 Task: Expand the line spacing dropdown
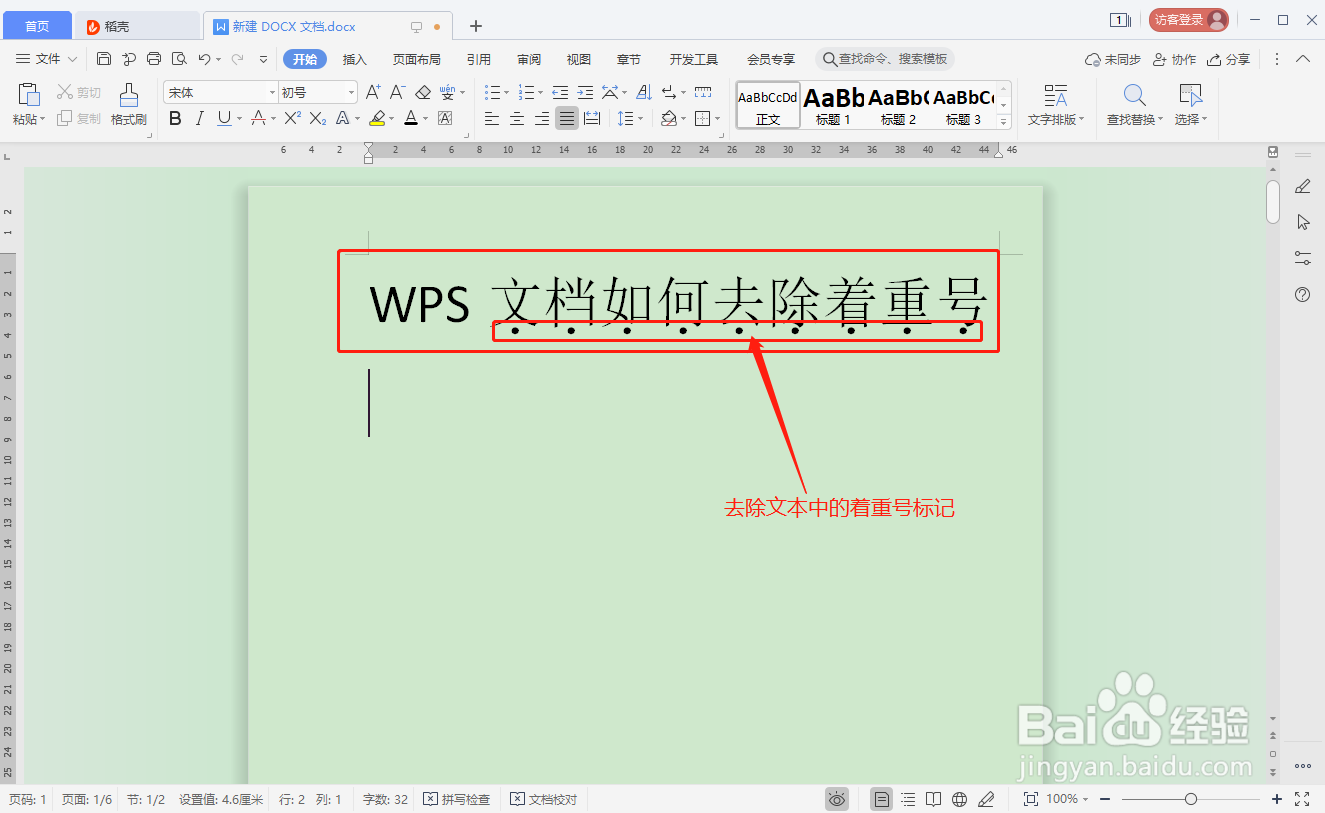click(641, 120)
